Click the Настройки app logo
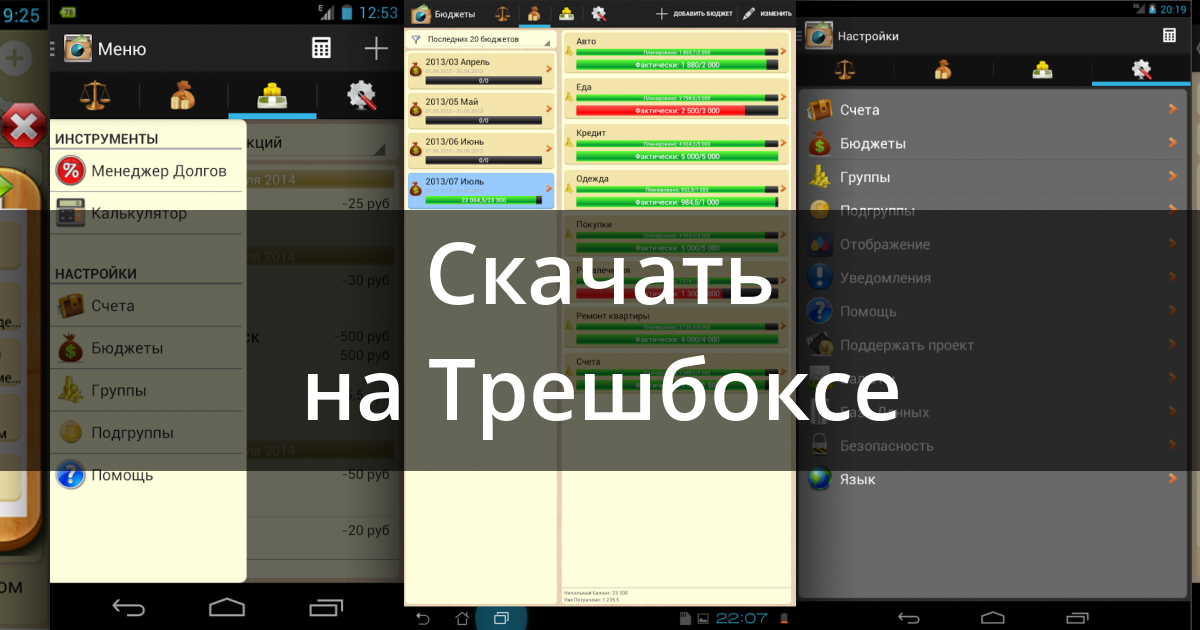 pyautogui.click(x=820, y=36)
